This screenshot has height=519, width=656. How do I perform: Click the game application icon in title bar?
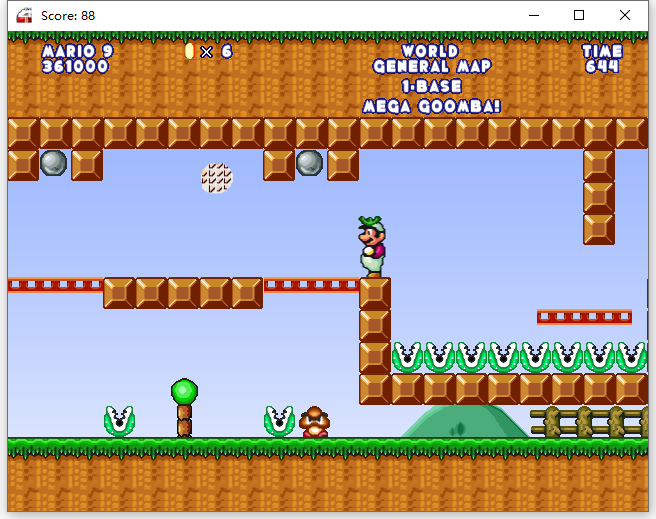(24, 15)
